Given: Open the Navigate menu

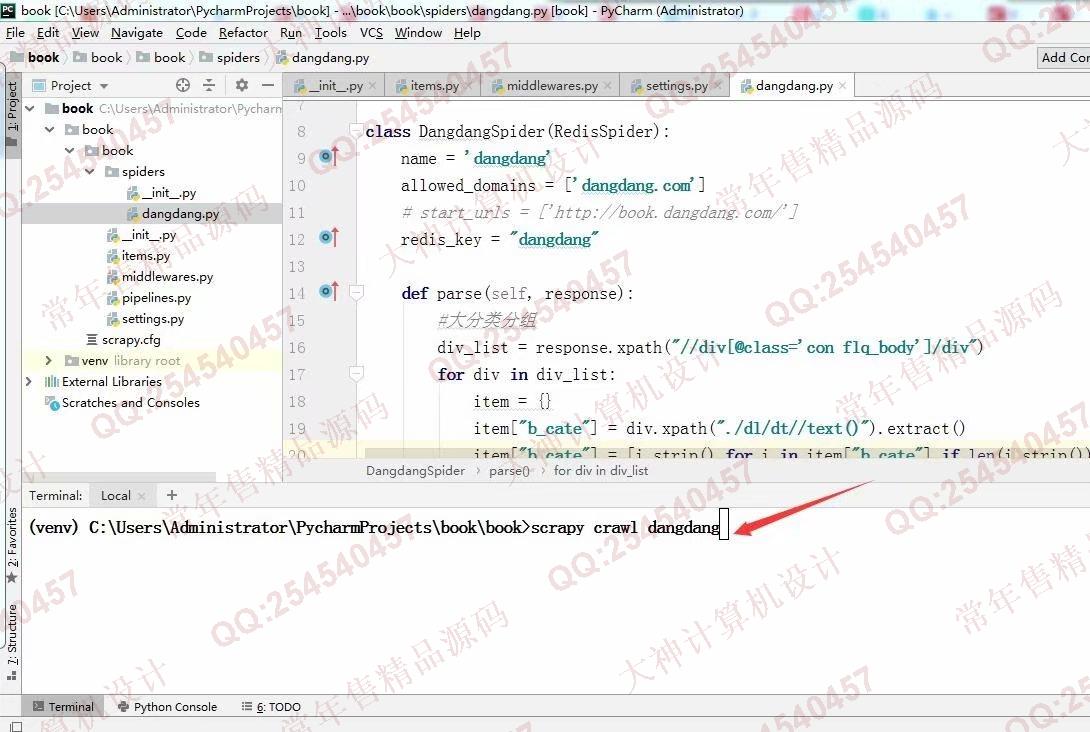Looking at the screenshot, I should point(137,33).
